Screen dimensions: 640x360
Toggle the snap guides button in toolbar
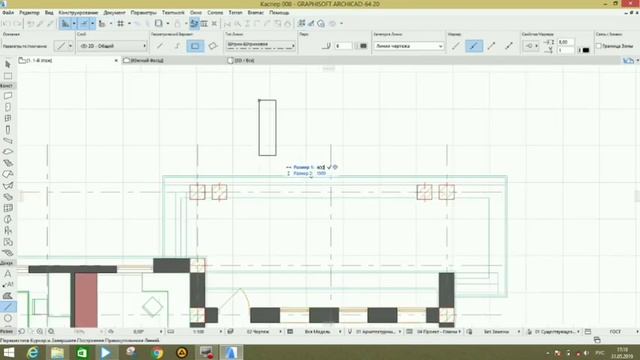coord(84,24)
